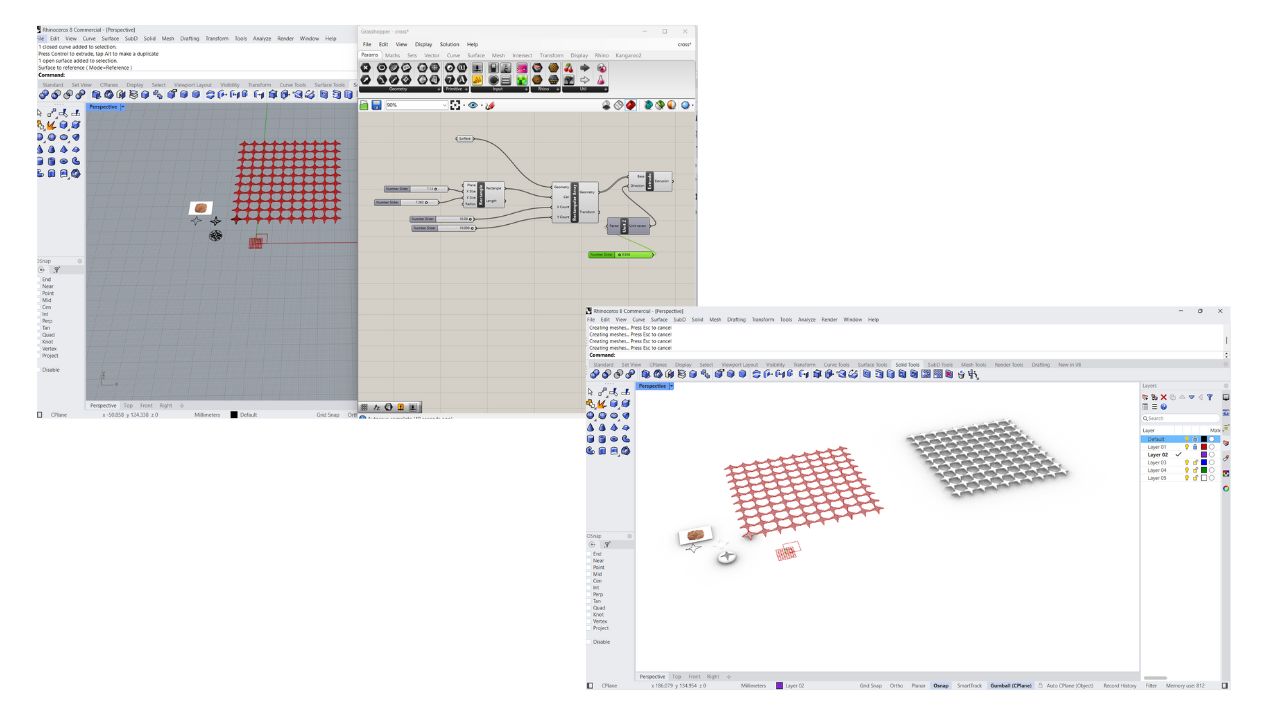Image resolution: width=1280 pixels, height=720 pixels.
Task: Click the red X delete layer icon
Action: (x=1163, y=397)
